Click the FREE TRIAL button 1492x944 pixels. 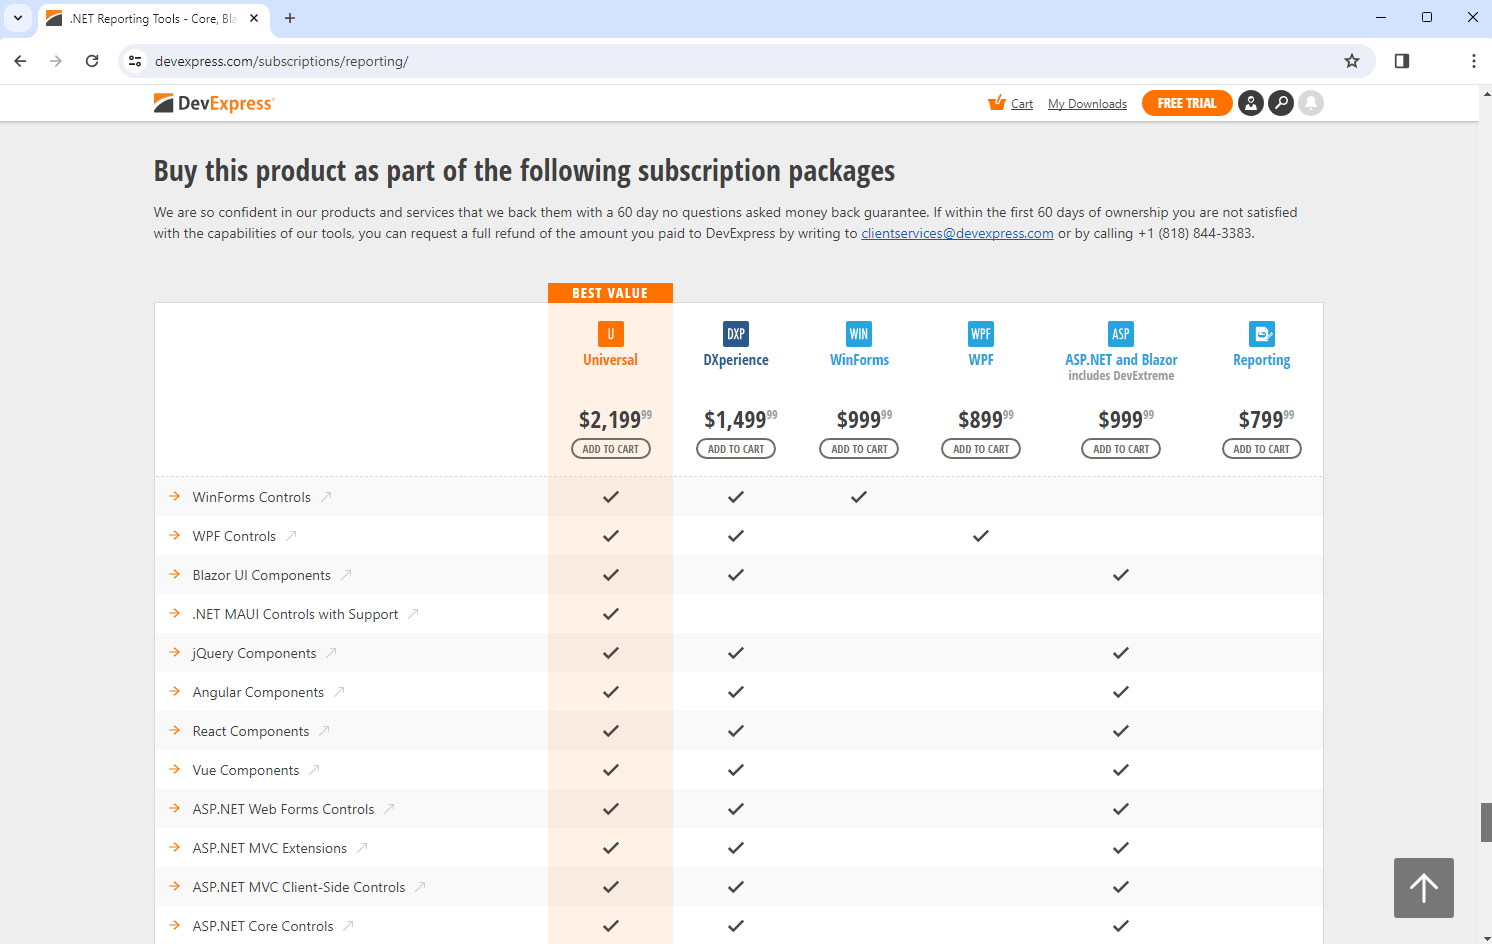click(1187, 102)
